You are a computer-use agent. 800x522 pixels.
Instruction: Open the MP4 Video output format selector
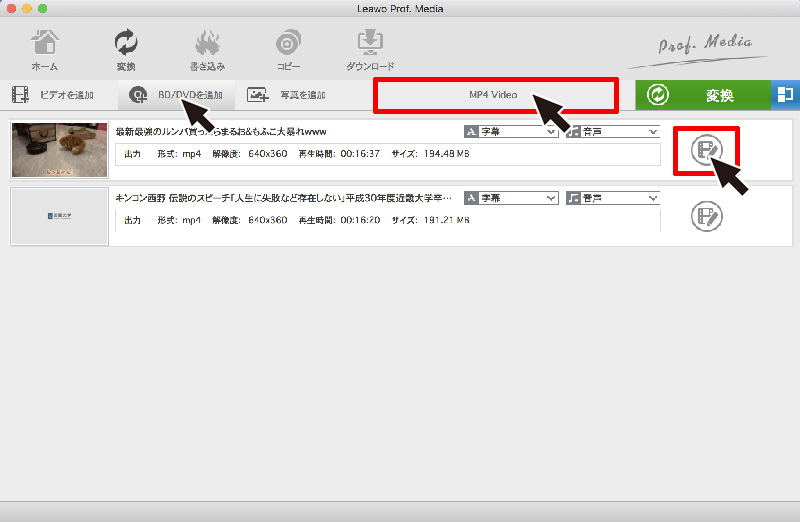pos(495,95)
